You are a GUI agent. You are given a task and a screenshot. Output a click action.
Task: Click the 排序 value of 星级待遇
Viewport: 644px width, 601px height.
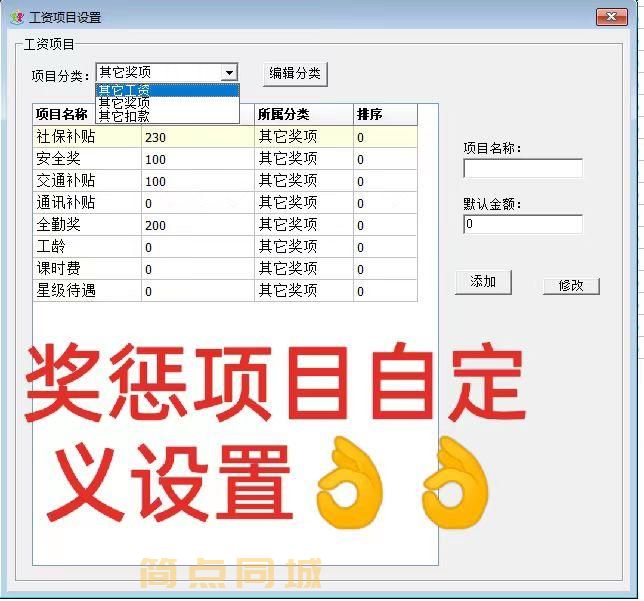(385, 291)
